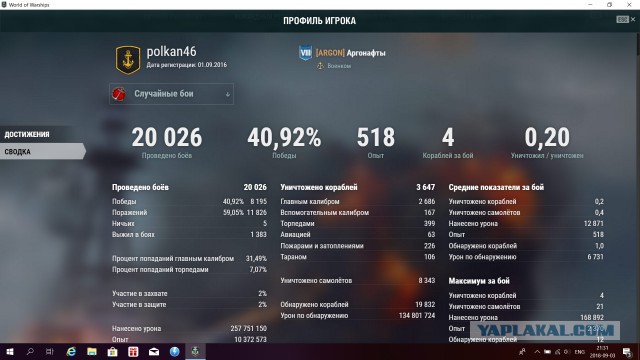This screenshot has height=360, width=640.
Task: Click the clan league VII shield icon
Action: pos(305,53)
